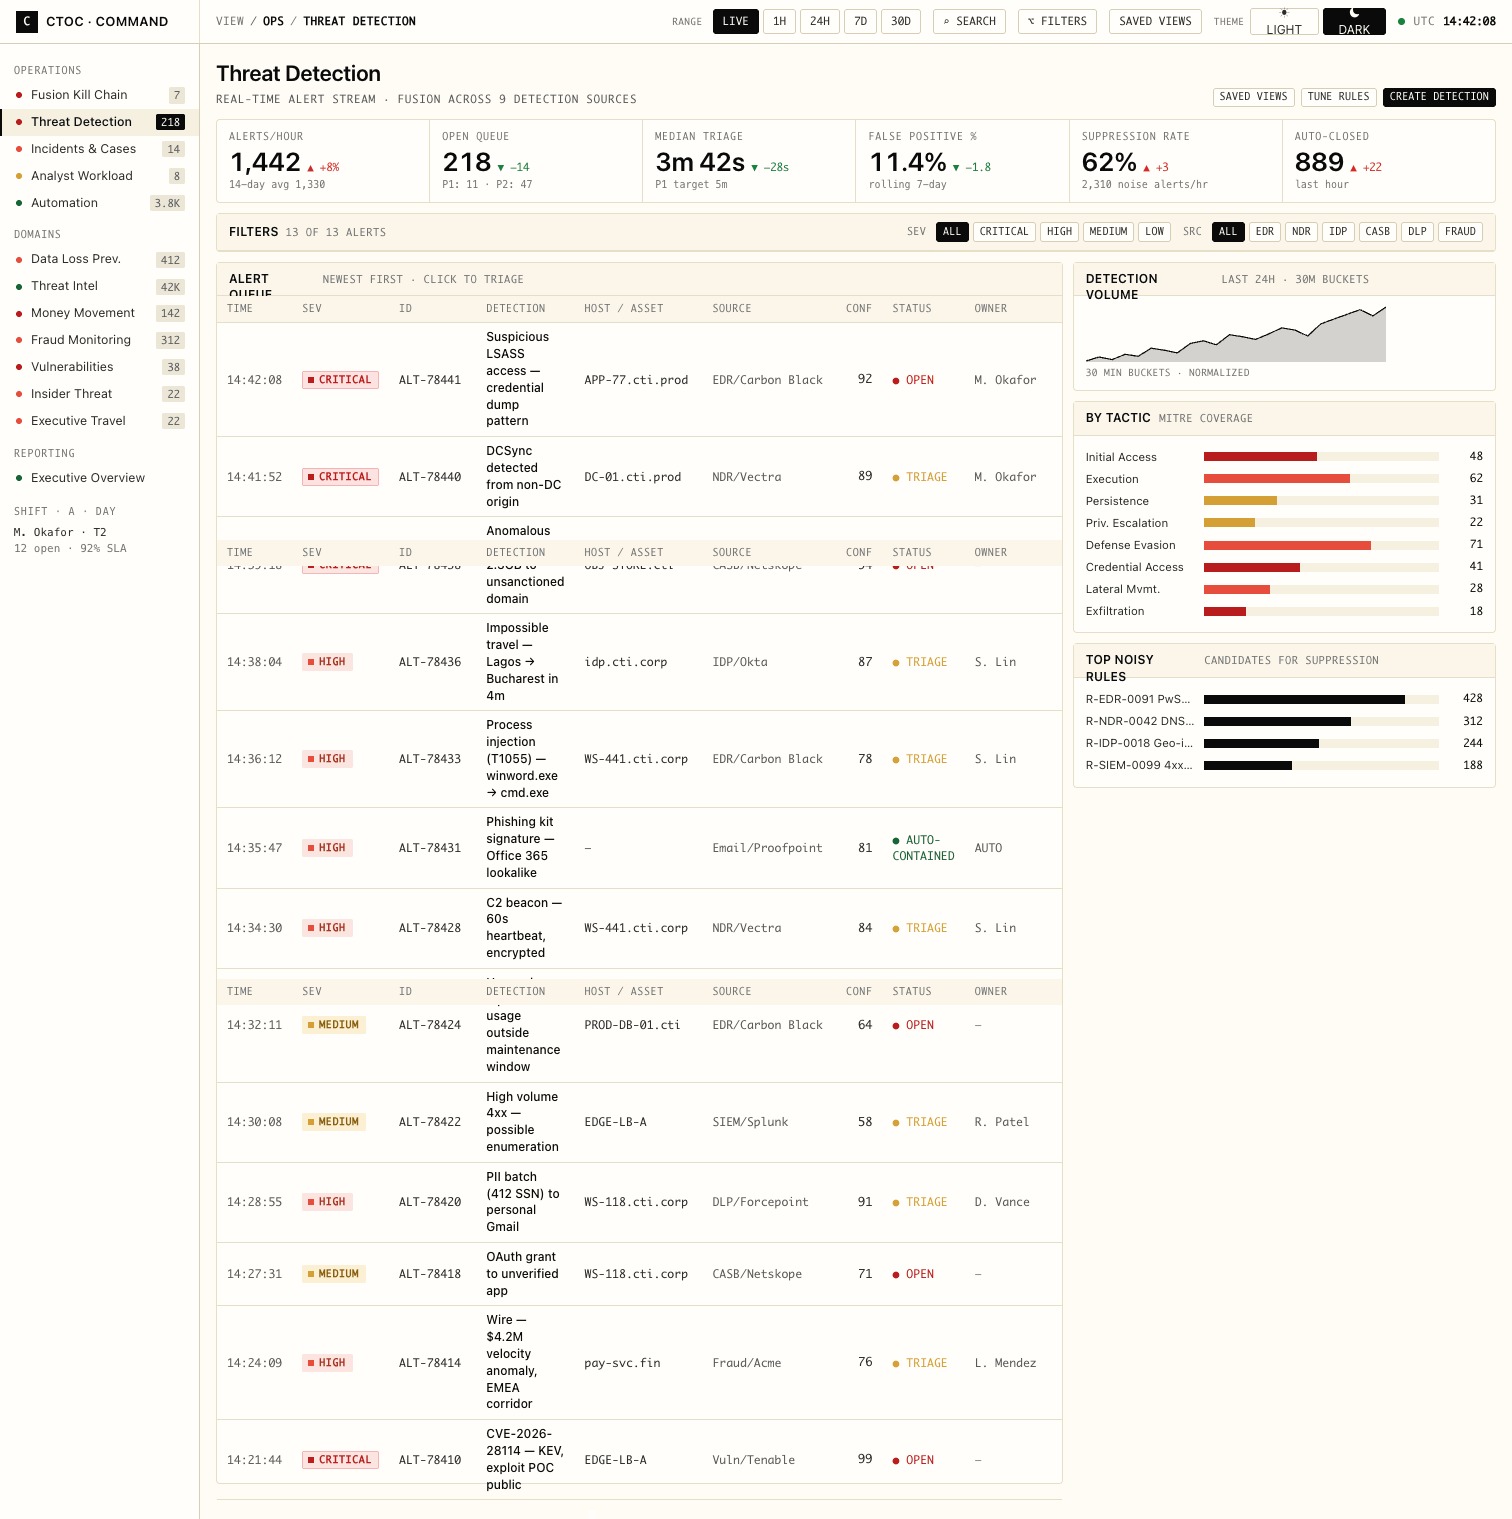Click MEDIUM badge on alert ALT-78424
1512x1519 pixels.
[334, 1025]
